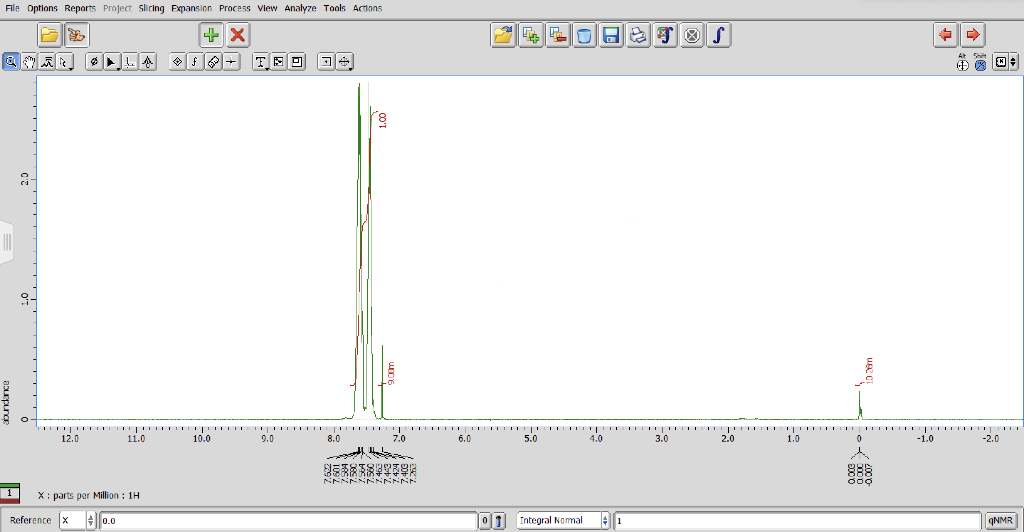The width and height of the screenshot is (1024, 532).
Task: Open the Expansion menu
Action: pos(191,8)
